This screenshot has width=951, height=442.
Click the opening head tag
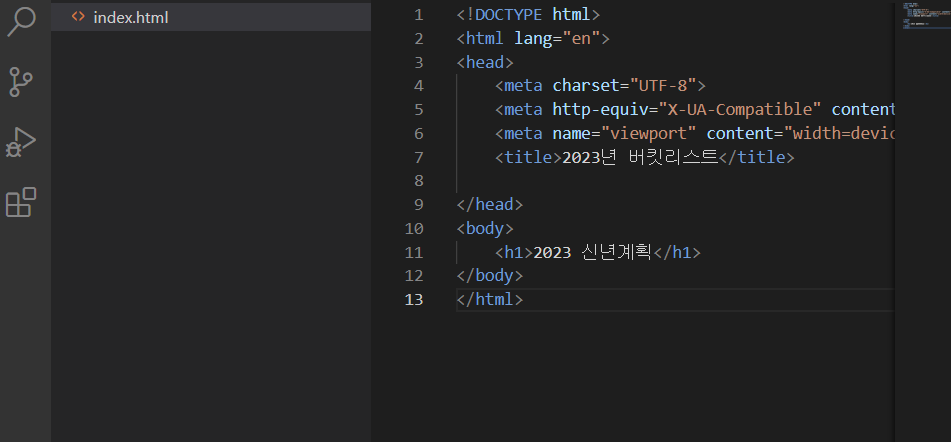(485, 62)
